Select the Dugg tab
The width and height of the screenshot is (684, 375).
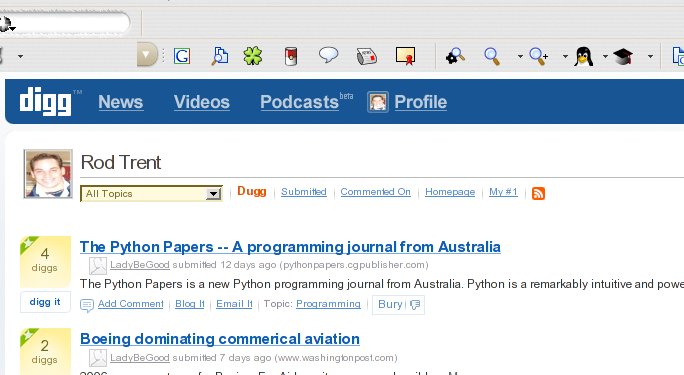click(252, 191)
